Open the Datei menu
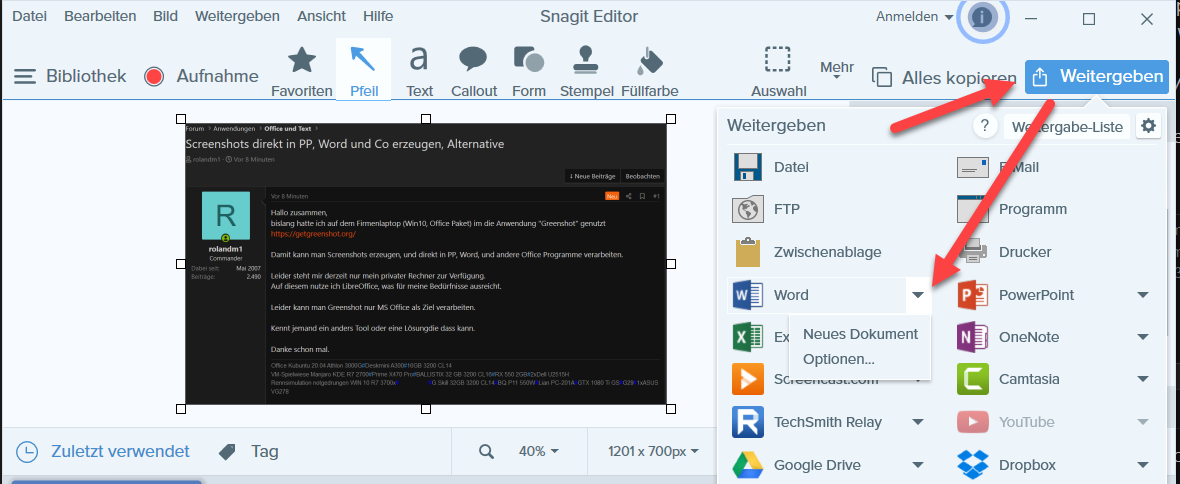 coord(29,16)
